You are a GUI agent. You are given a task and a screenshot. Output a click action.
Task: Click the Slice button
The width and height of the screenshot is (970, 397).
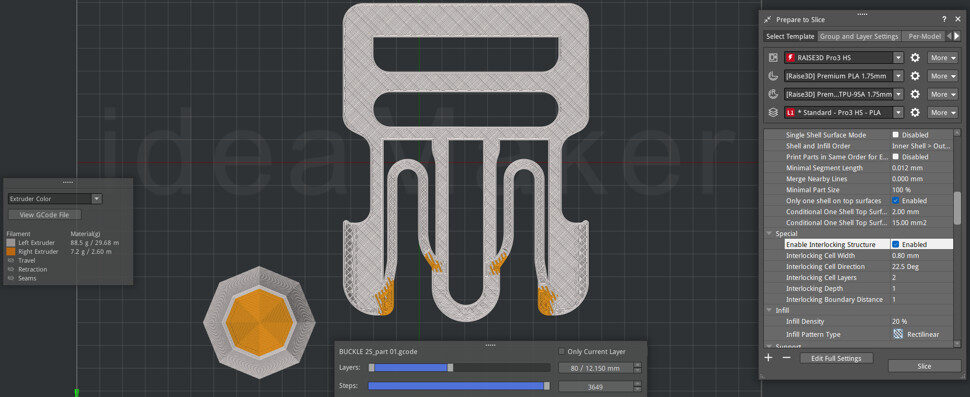924,366
